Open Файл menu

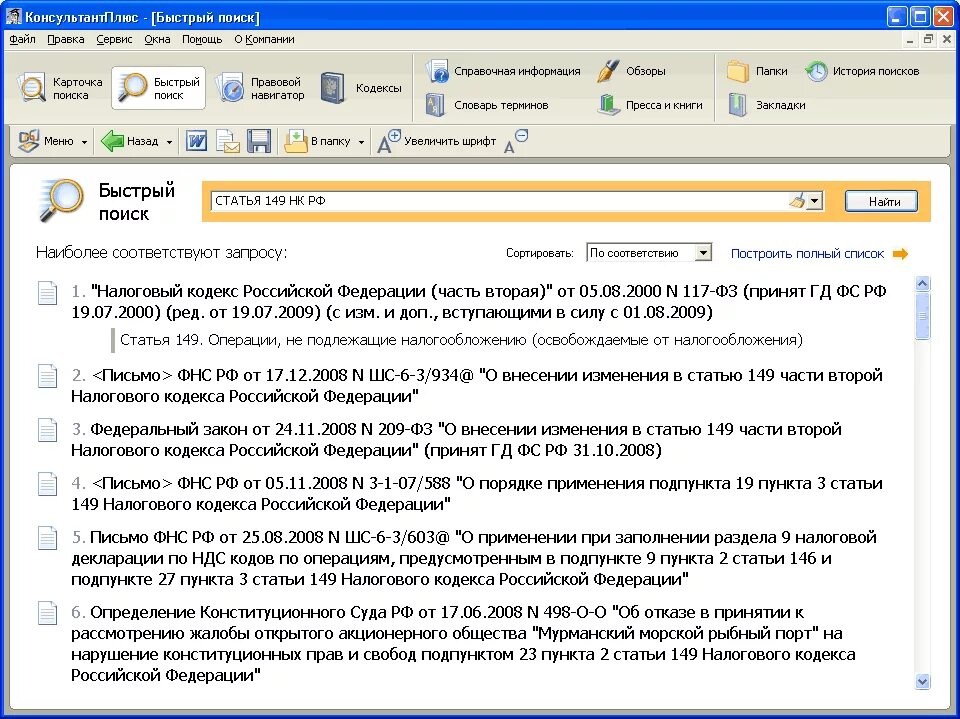coord(22,39)
